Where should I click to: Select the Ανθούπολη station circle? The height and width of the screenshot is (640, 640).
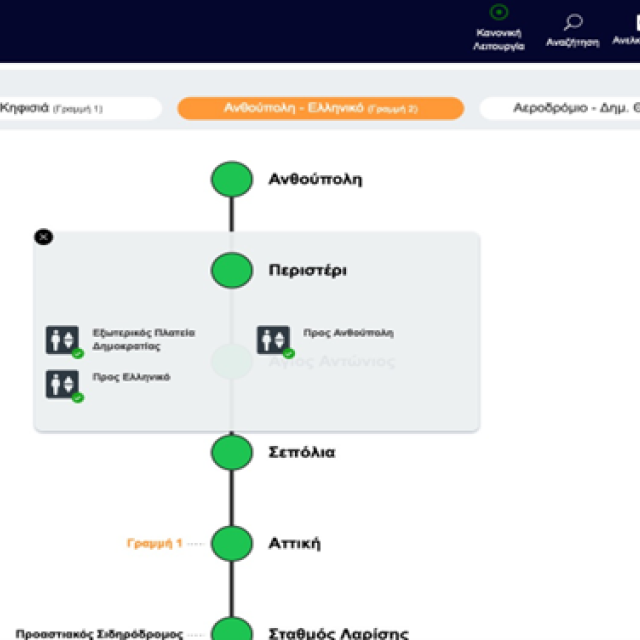(x=231, y=180)
